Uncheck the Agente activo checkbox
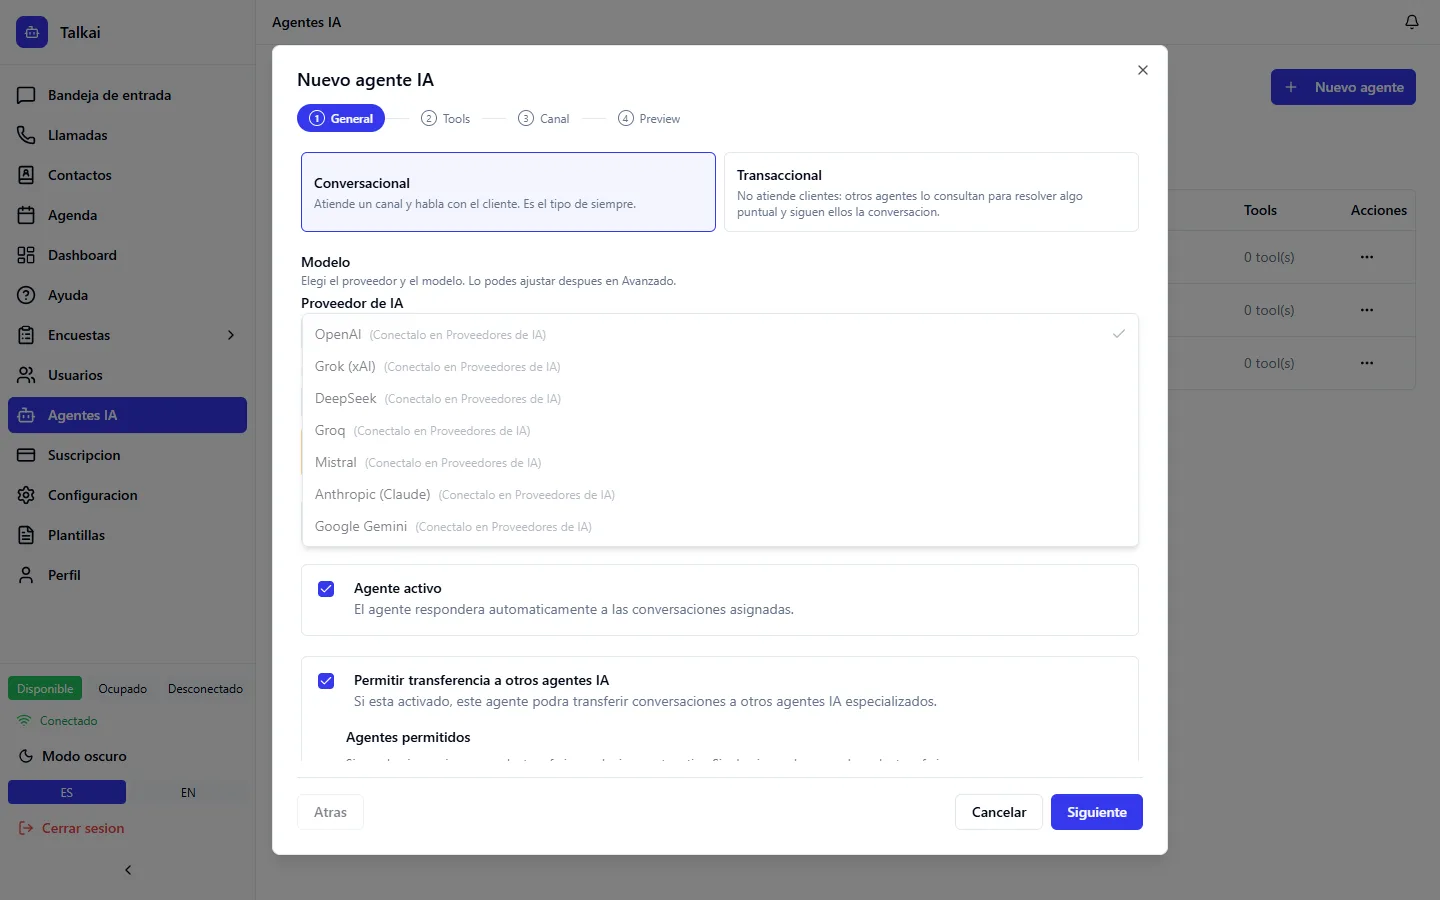1440x900 pixels. click(x=326, y=589)
